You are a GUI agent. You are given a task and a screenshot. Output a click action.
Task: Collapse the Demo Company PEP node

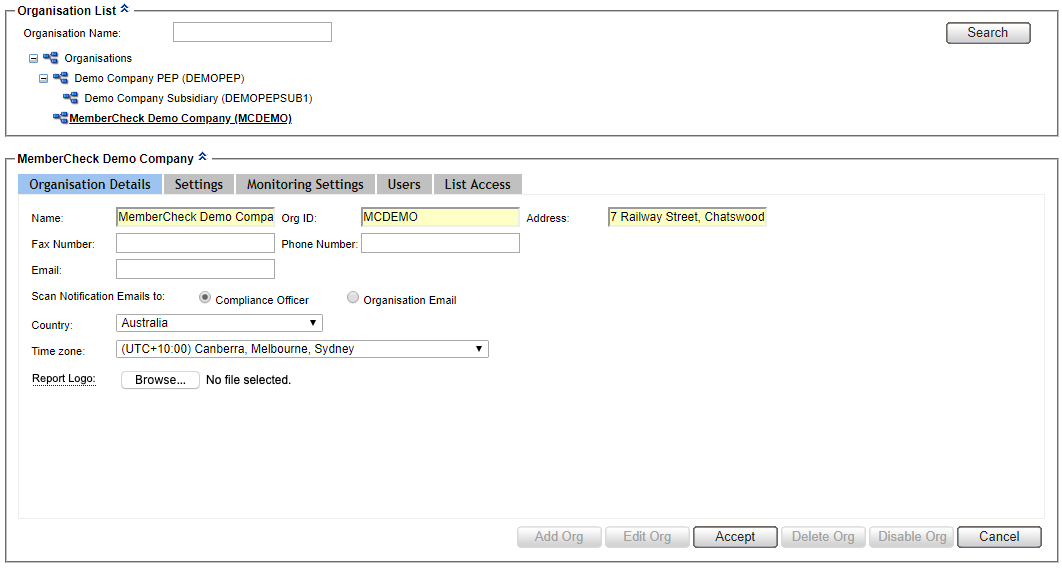pos(43,78)
